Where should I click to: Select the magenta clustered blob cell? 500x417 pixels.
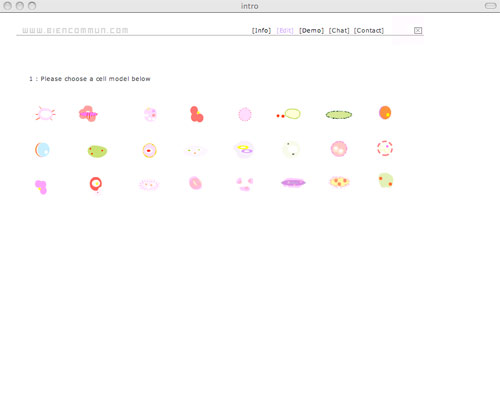coord(41,187)
